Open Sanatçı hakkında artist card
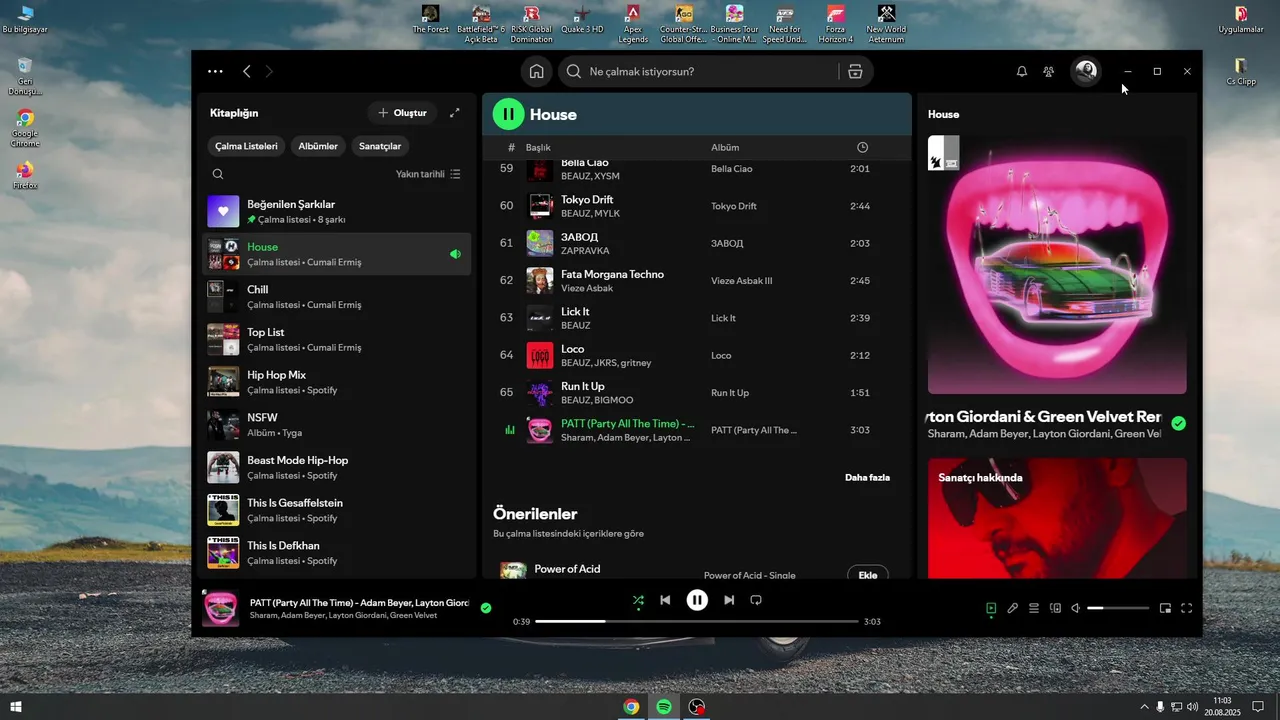 1057,518
